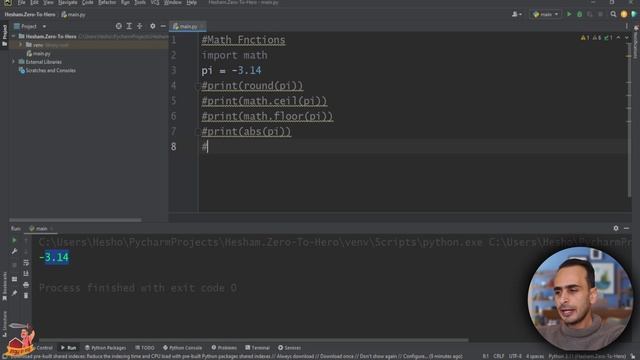The width and height of the screenshot is (640, 360).
Task: Hide the Project panel with minus icon
Action: click(163, 26)
